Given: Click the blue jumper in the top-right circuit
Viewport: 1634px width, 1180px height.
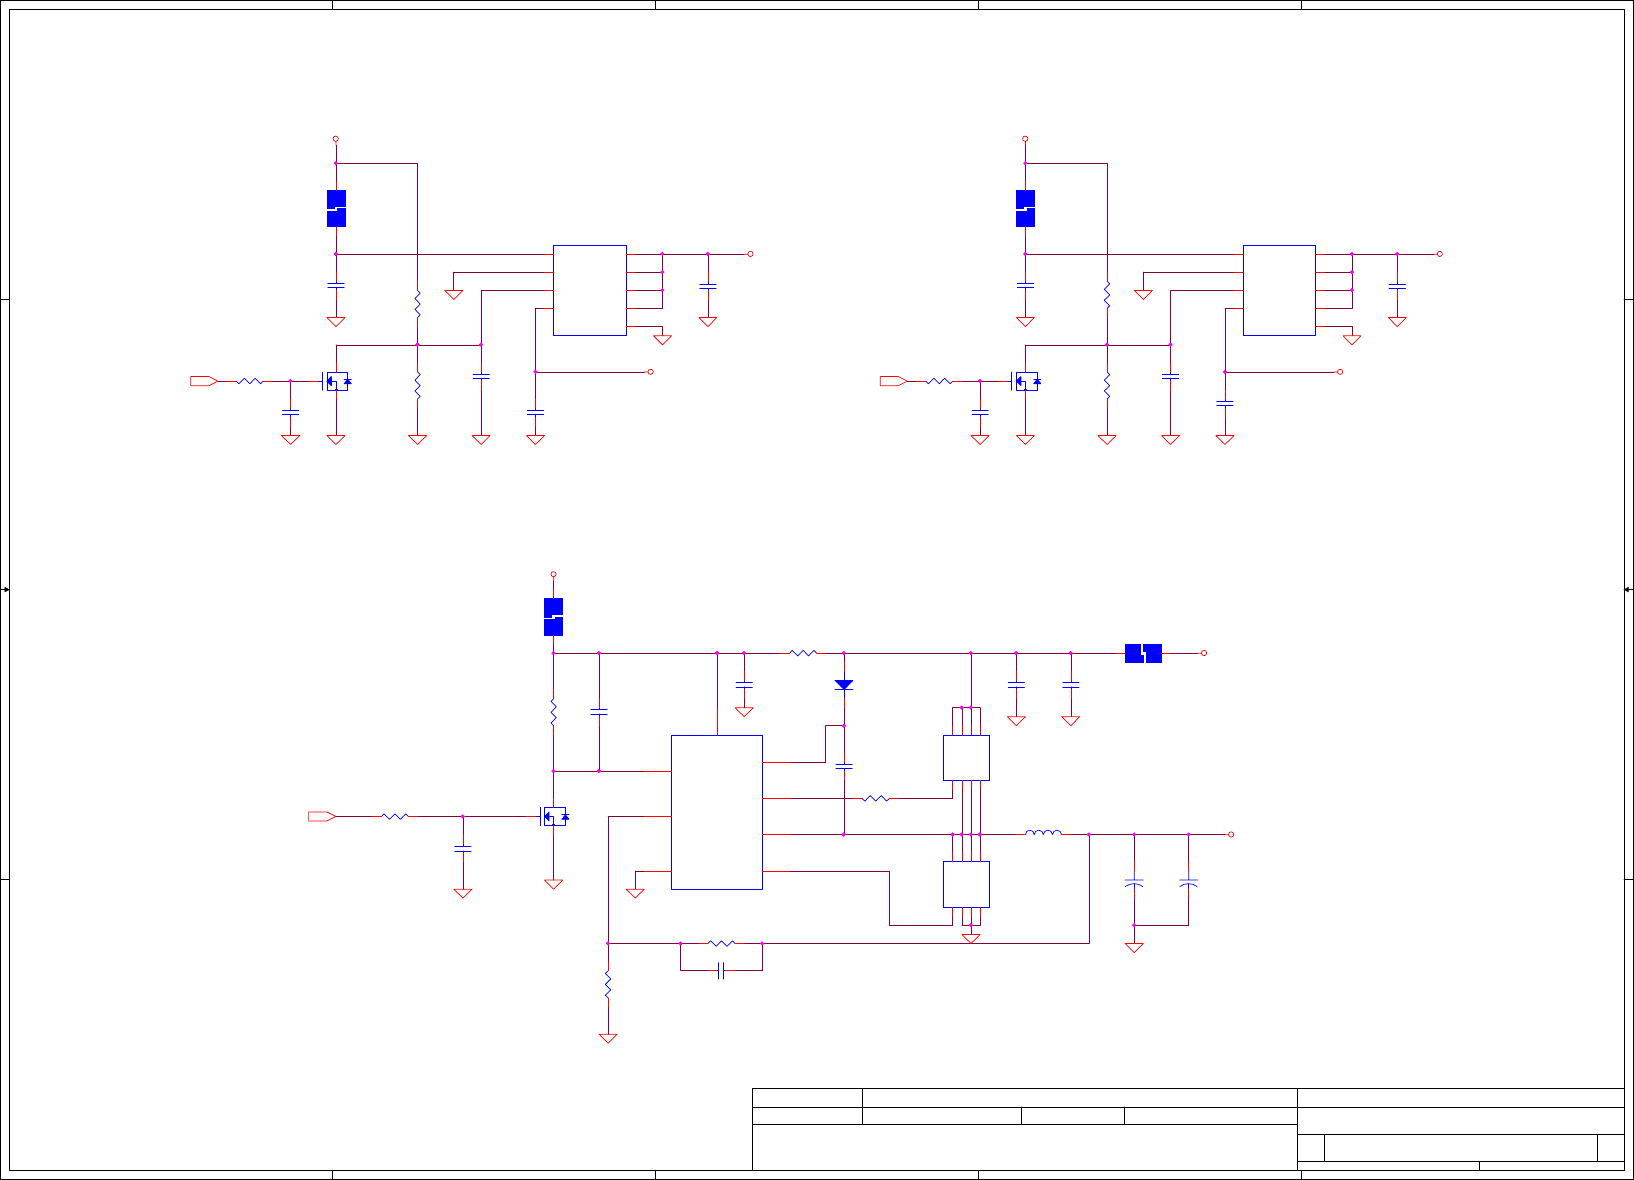Looking at the screenshot, I should (1025, 208).
